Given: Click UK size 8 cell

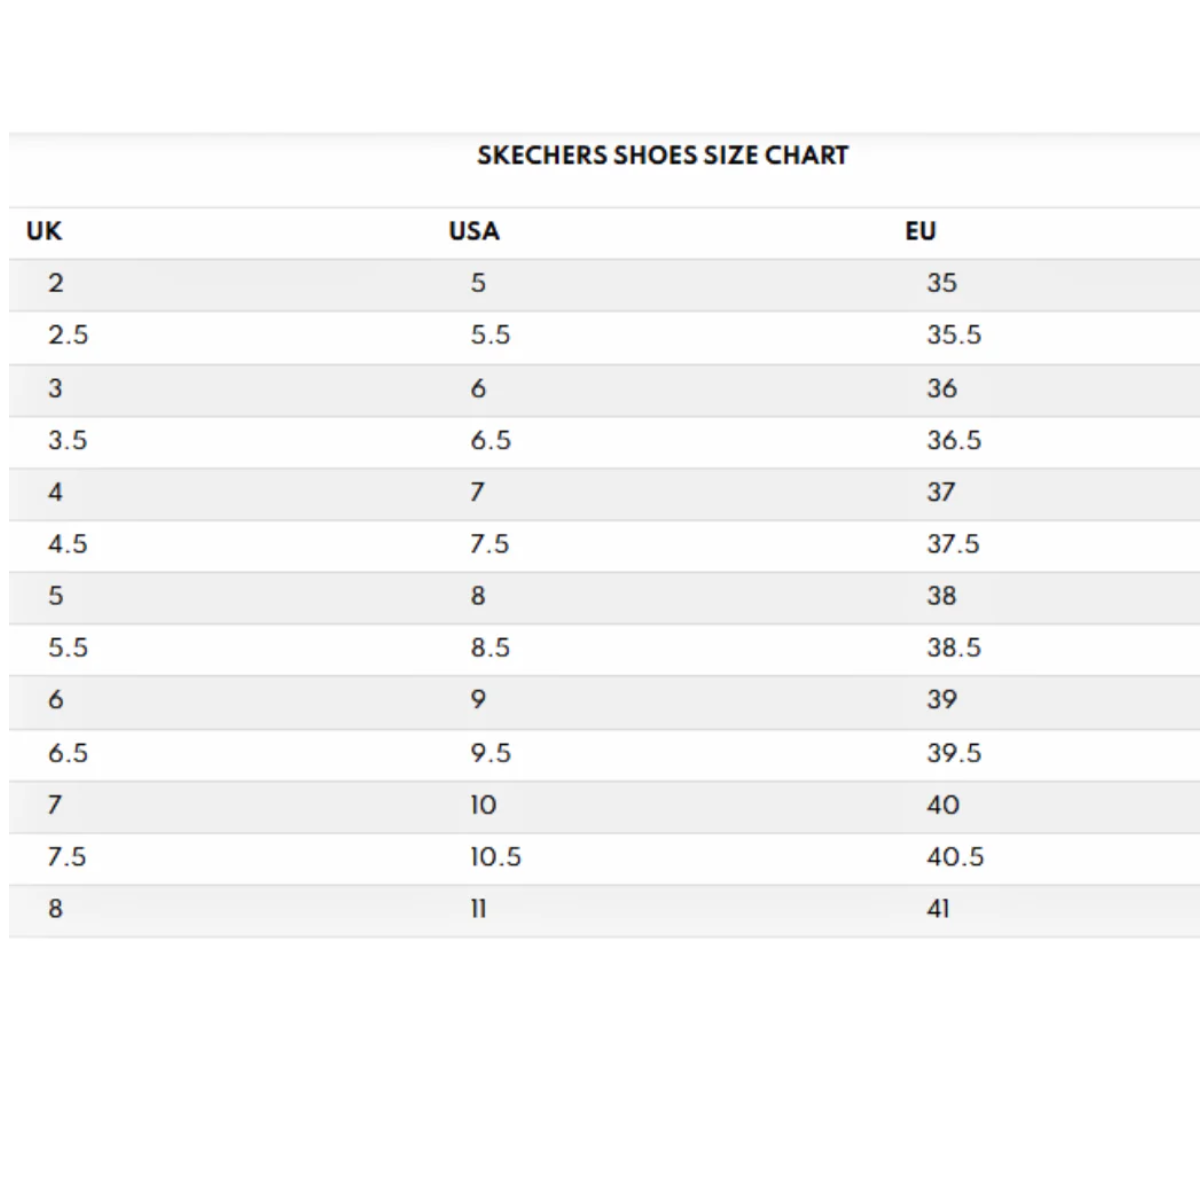Looking at the screenshot, I should 56,909.
